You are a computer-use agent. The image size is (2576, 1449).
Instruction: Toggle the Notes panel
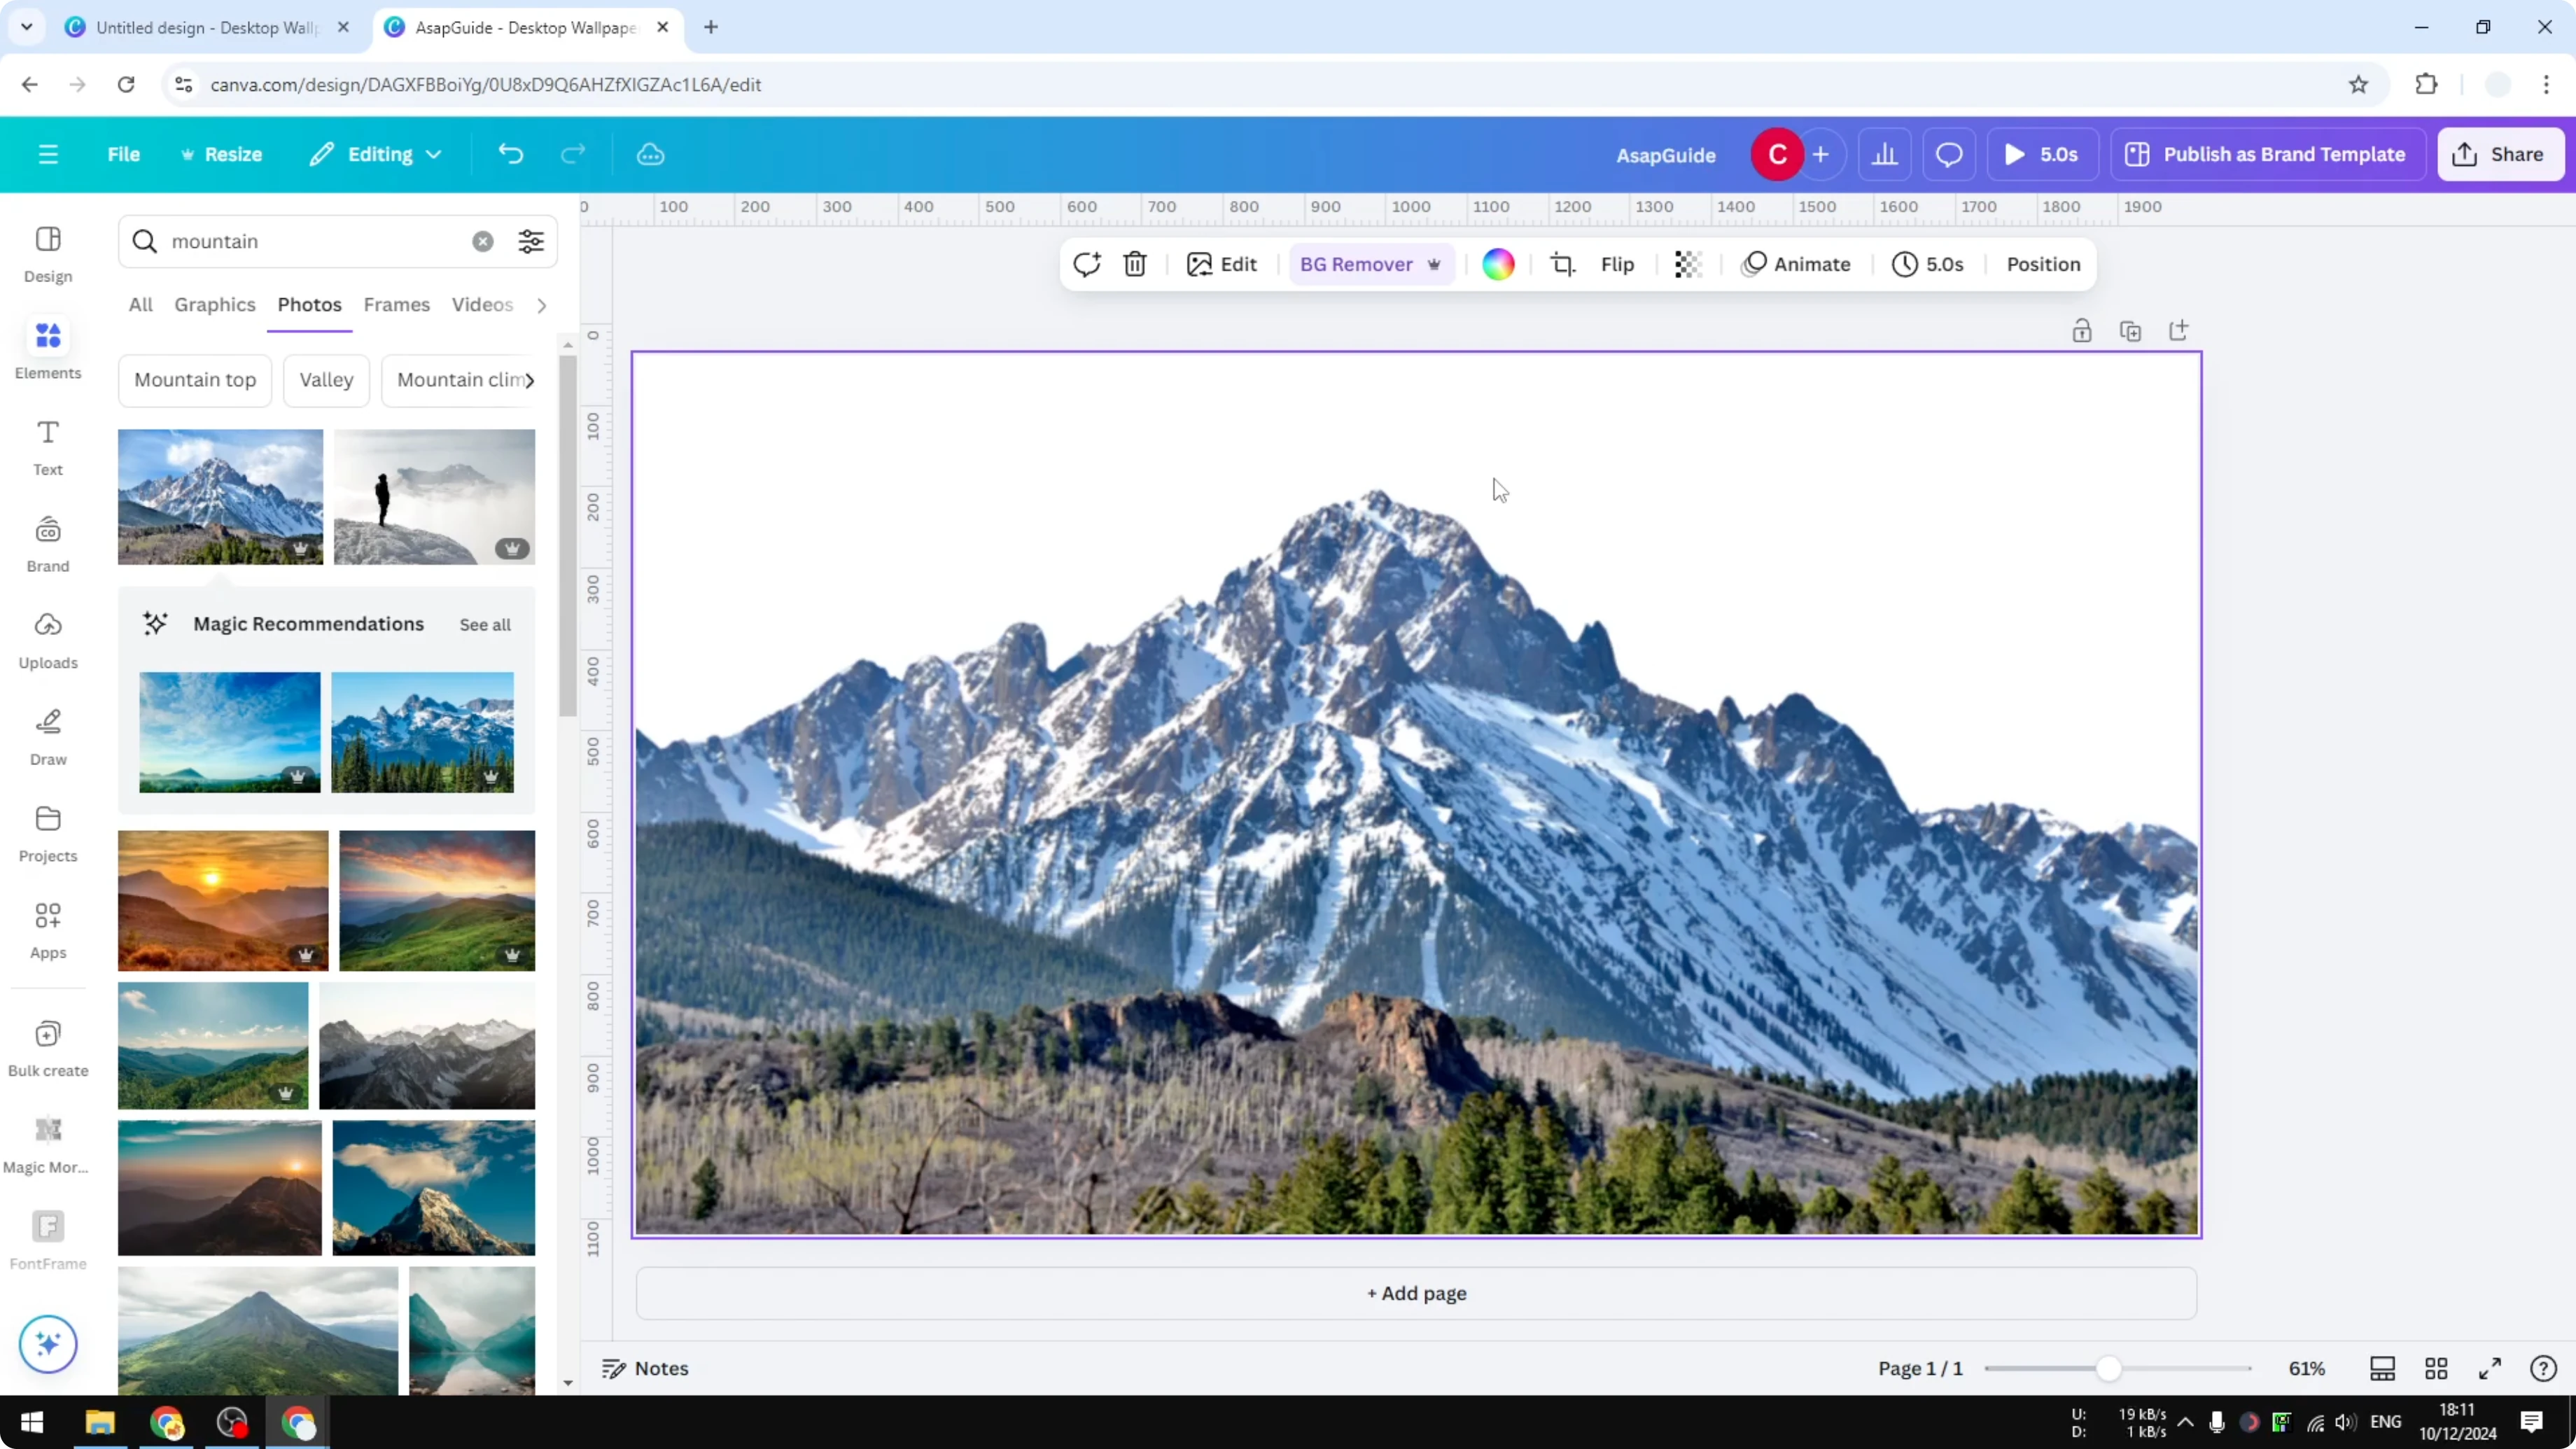645,1368
